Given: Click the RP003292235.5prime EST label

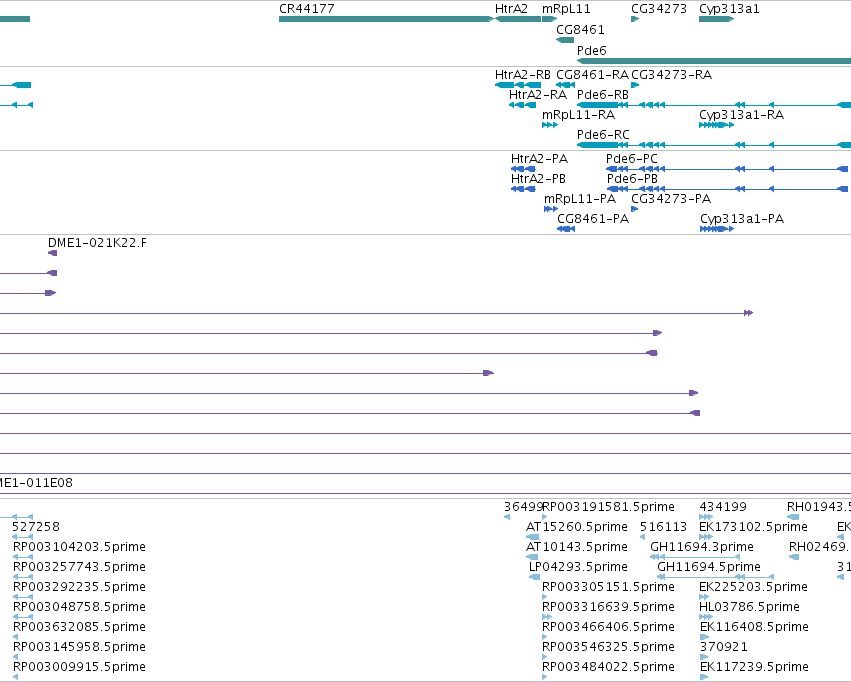Looking at the screenshot, I should (x=79, y=587).
